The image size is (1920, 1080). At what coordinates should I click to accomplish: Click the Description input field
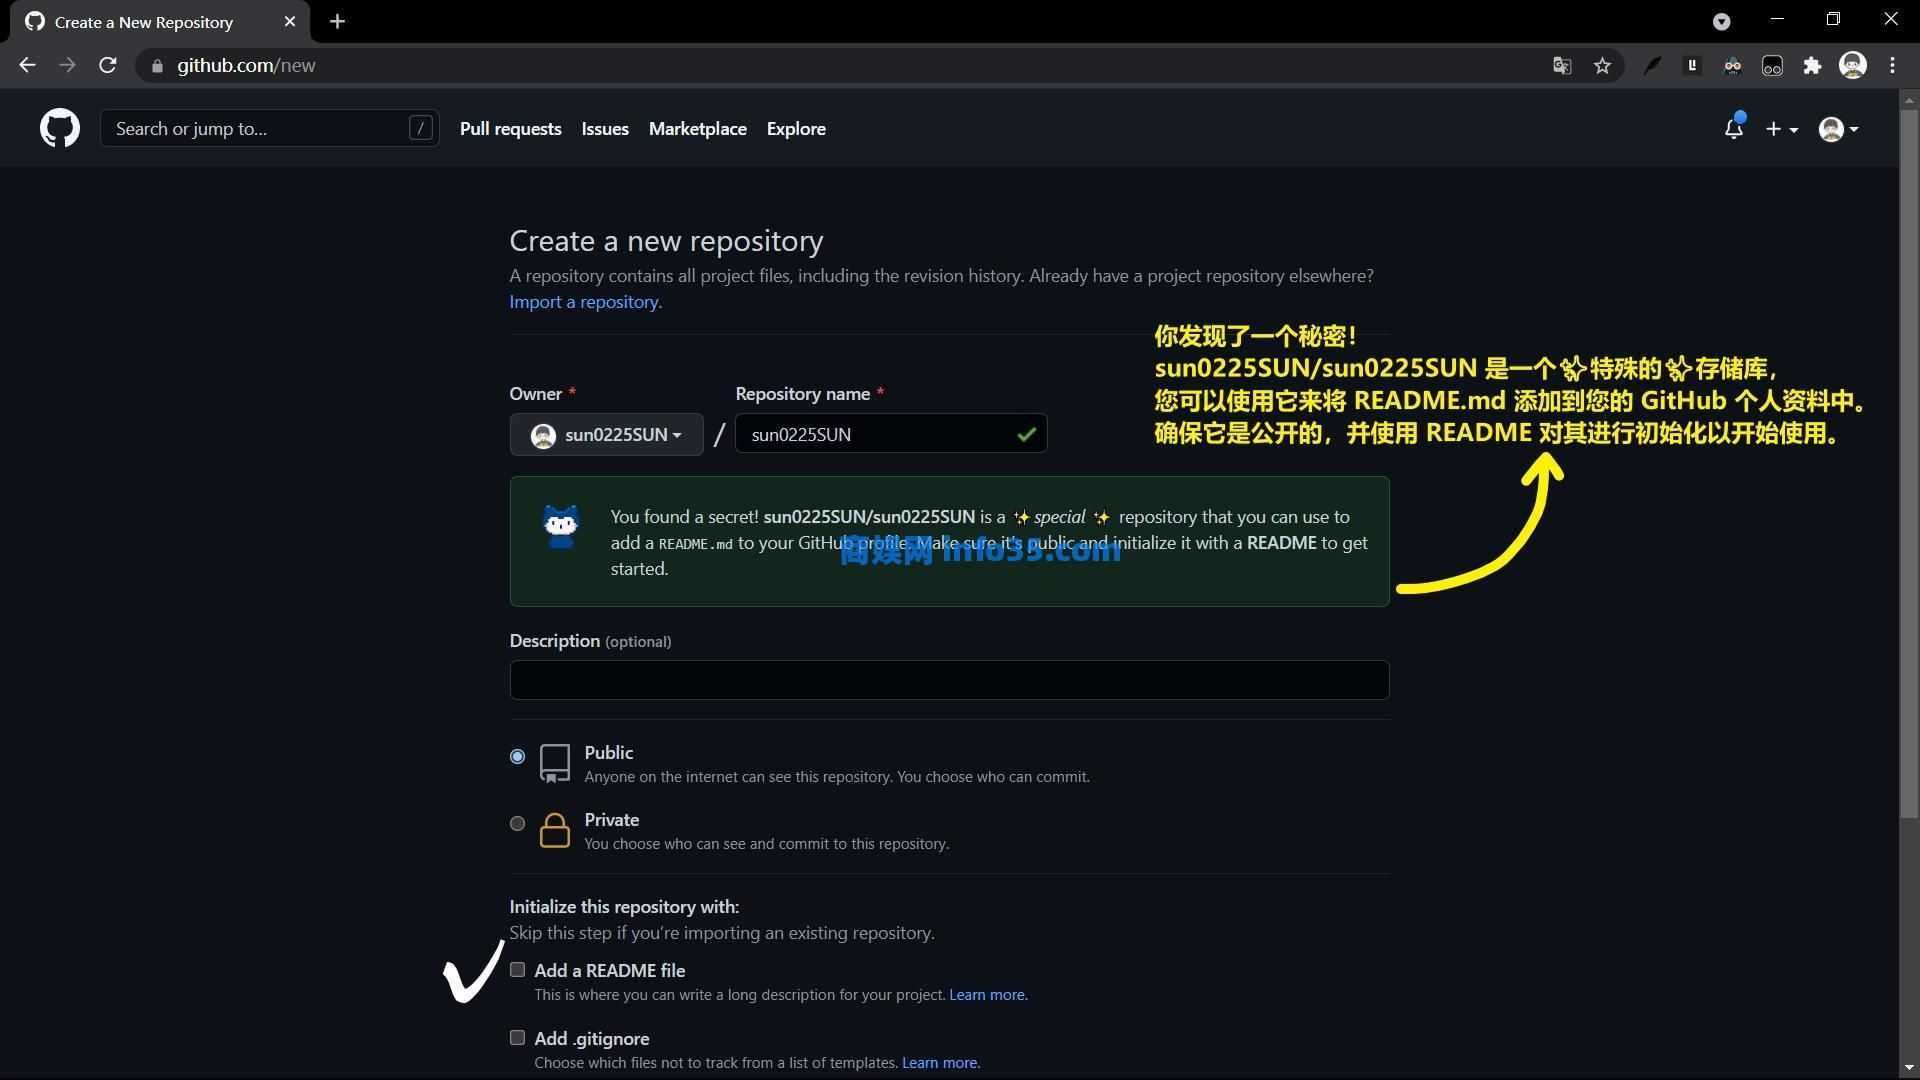[949, 680]
